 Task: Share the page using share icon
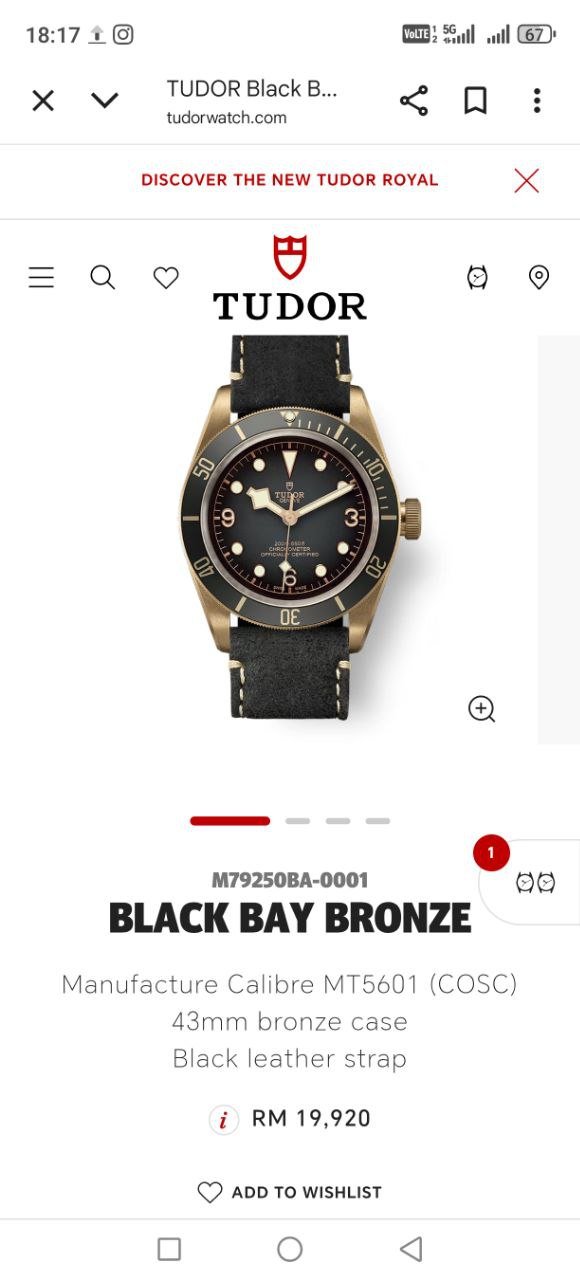(414, 100)
